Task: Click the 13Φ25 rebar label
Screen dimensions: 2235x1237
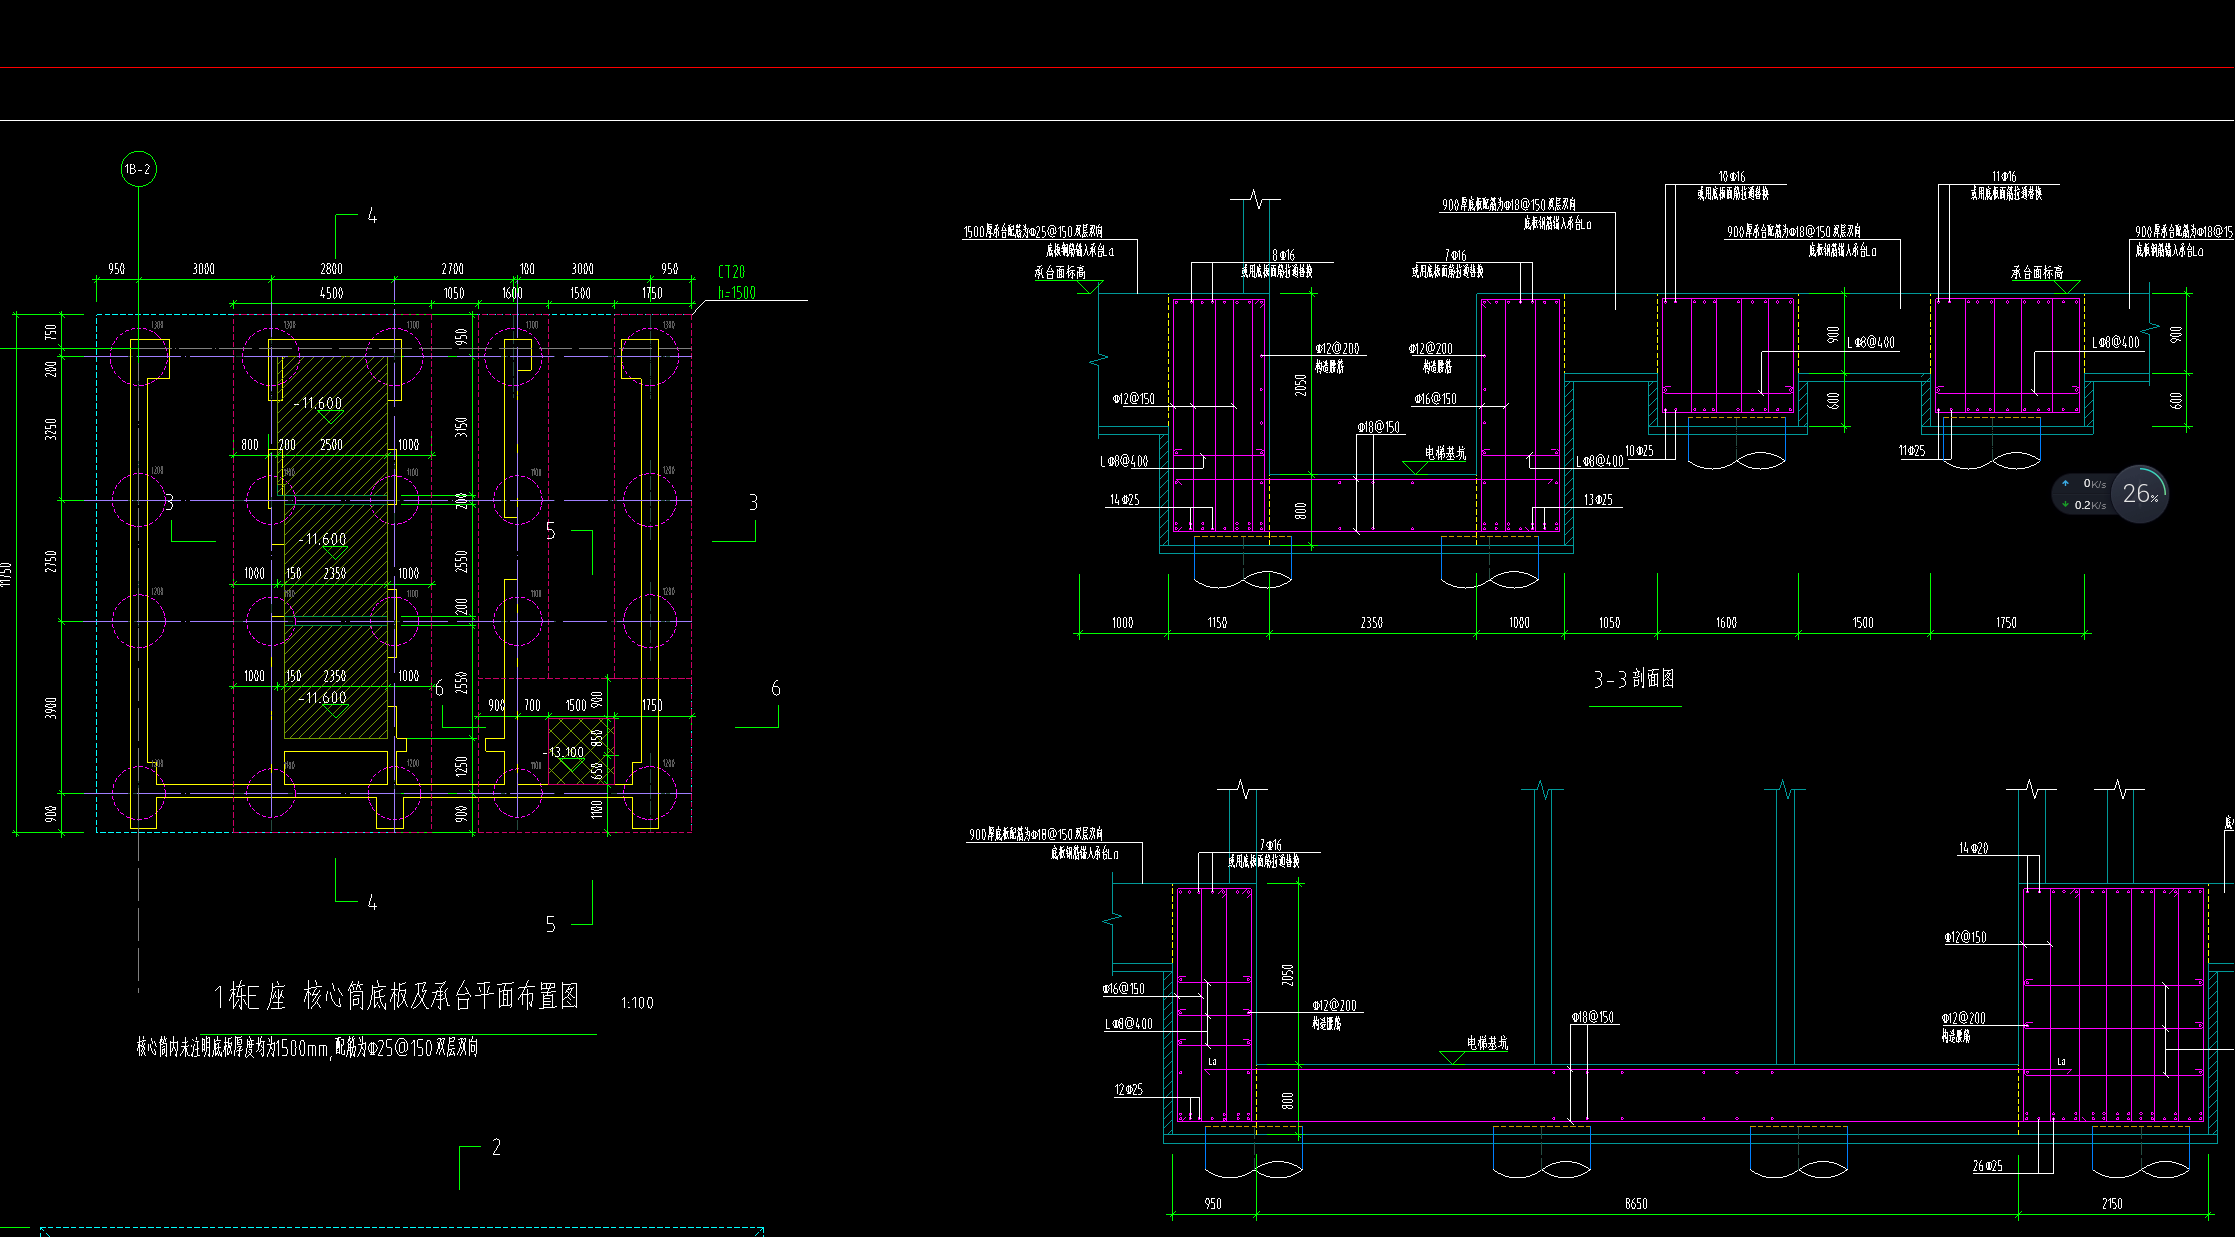Action: click(x=1598, y=500)
